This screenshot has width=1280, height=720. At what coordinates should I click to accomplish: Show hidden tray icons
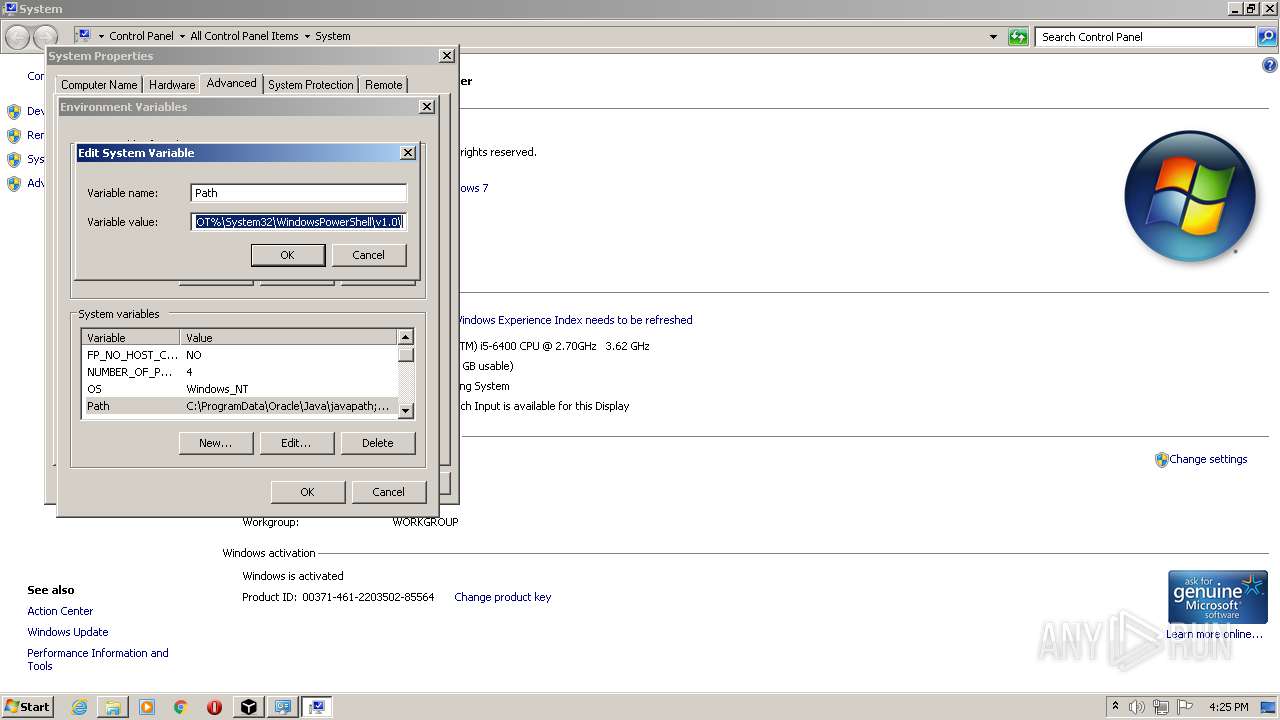[1116, 707]
